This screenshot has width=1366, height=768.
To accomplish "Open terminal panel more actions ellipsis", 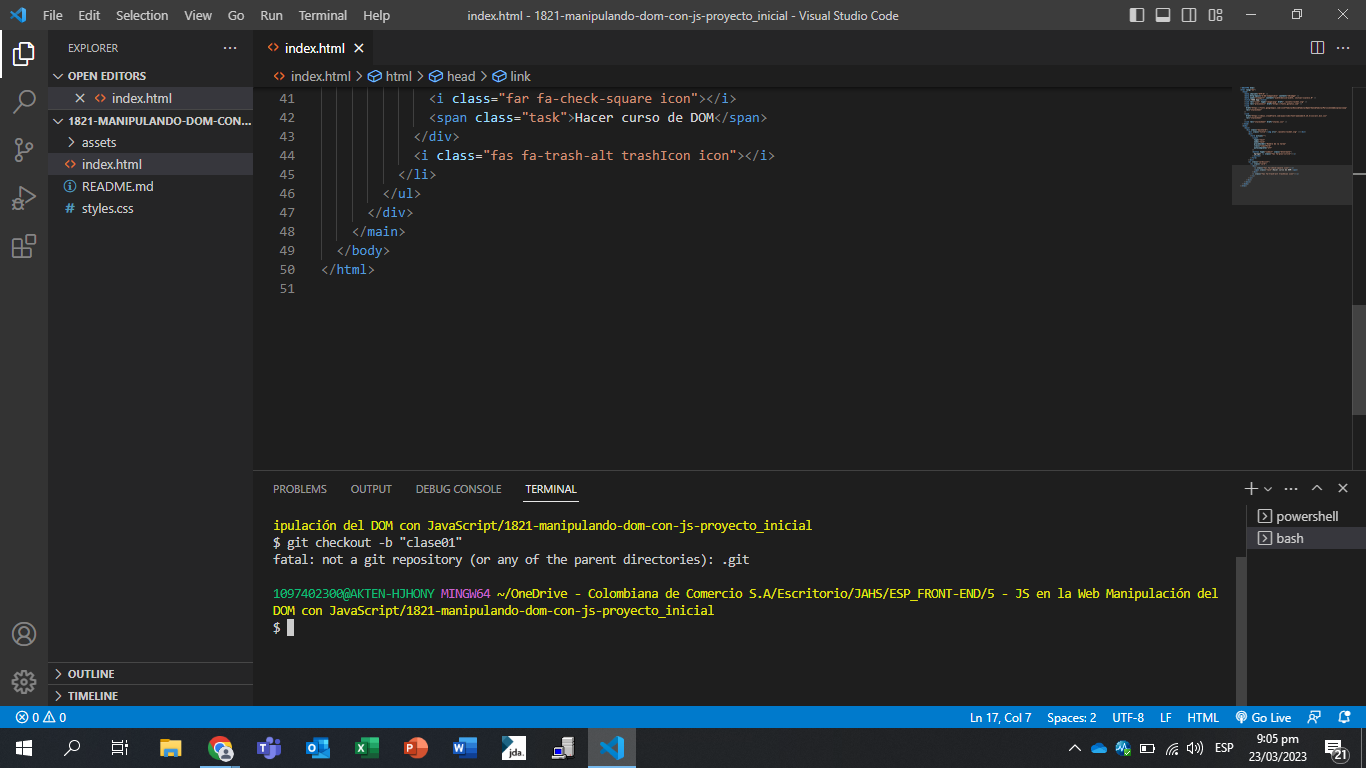I will click(x=1291, y=489).
